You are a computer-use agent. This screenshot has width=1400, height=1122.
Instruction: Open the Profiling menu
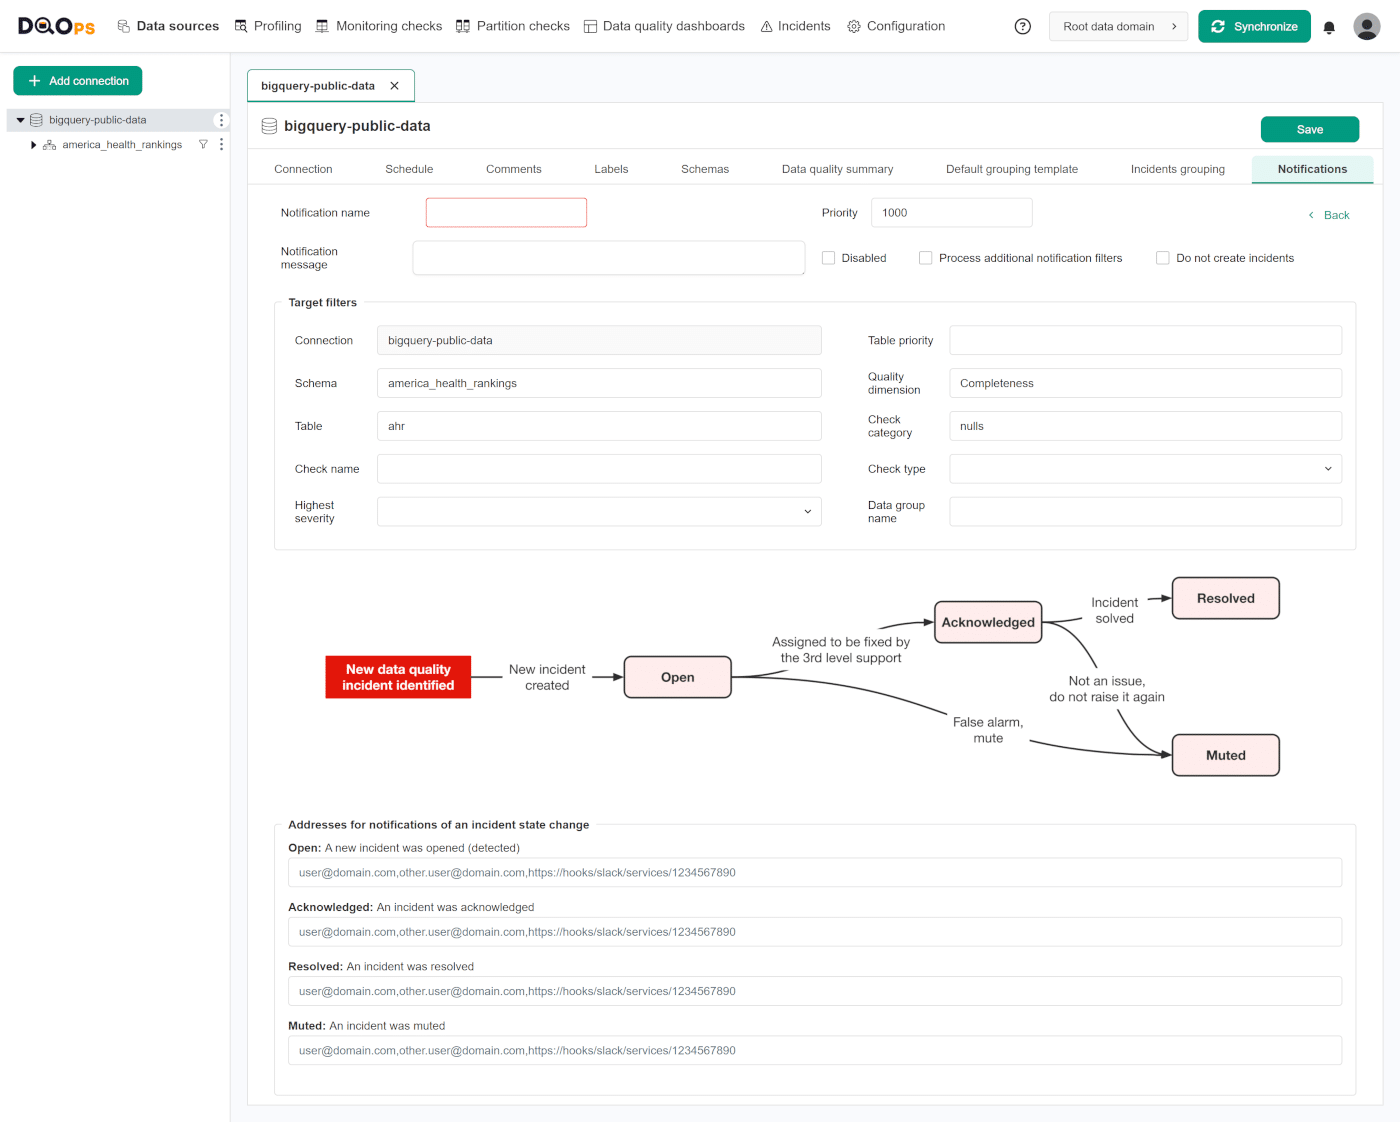click(268, 26)
